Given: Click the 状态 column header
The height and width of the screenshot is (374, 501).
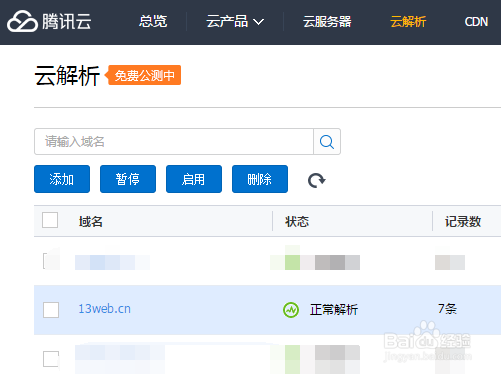Looking at the screenshot, I should click(x=297, y=221).
